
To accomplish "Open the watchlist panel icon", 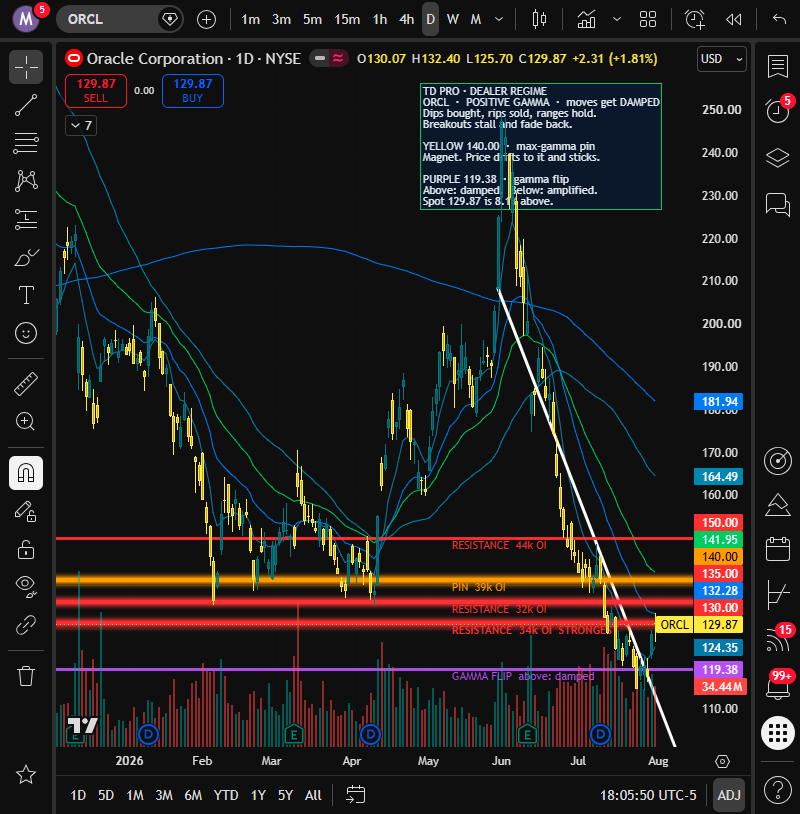I will (777, 66).
